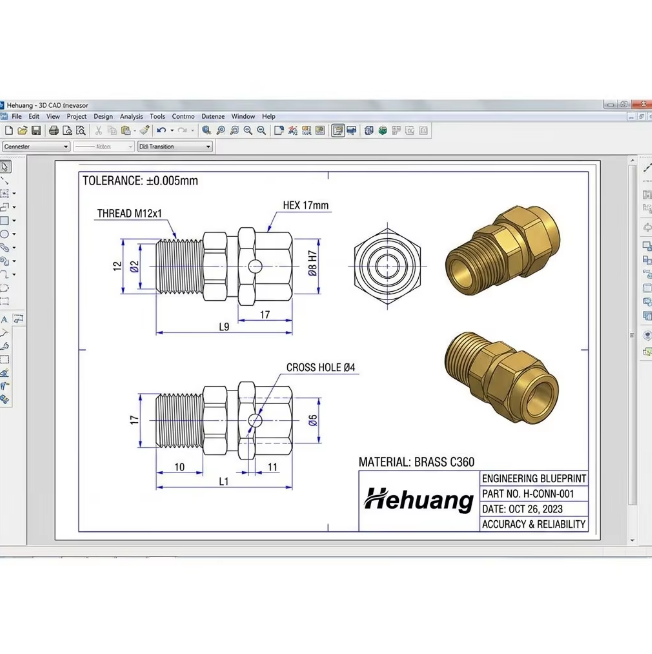Open the Design menu
652x654 pixels.
tap(103, 117)
